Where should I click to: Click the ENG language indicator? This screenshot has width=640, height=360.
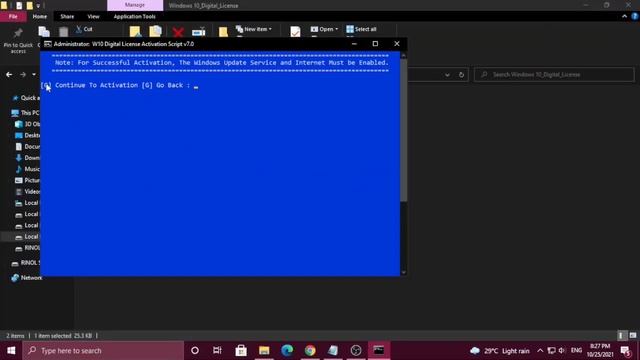pos(576,351)
